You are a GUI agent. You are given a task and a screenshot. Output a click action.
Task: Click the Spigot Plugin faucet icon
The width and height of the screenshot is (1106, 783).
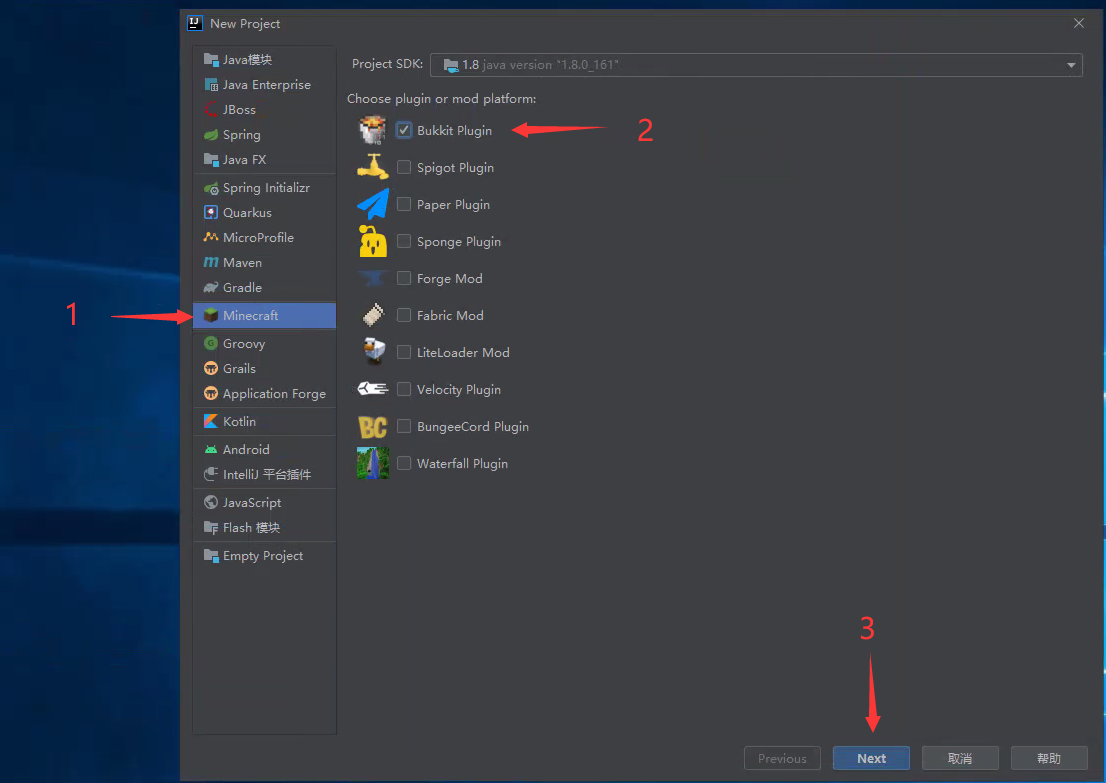tap(373, 167)
